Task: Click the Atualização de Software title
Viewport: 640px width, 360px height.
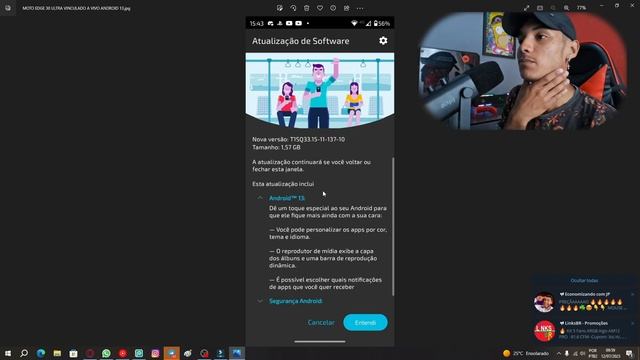Action: click(300, 41)
